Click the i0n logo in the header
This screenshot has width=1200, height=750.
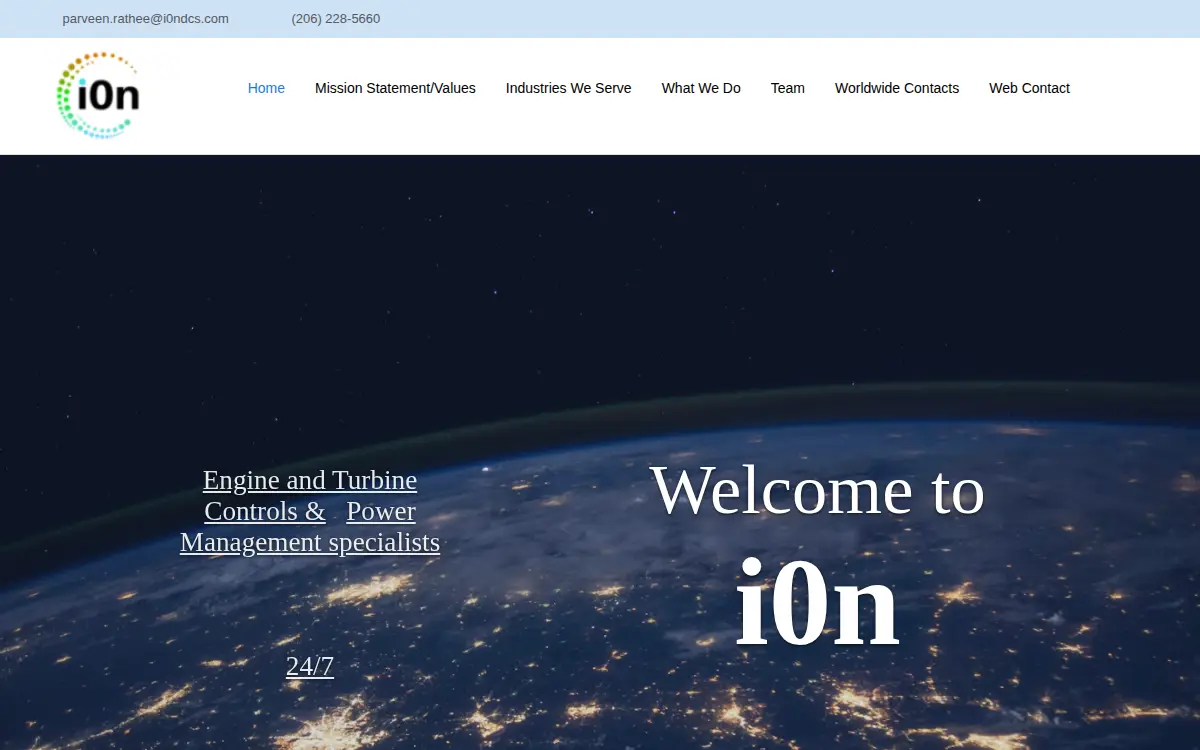98,95
